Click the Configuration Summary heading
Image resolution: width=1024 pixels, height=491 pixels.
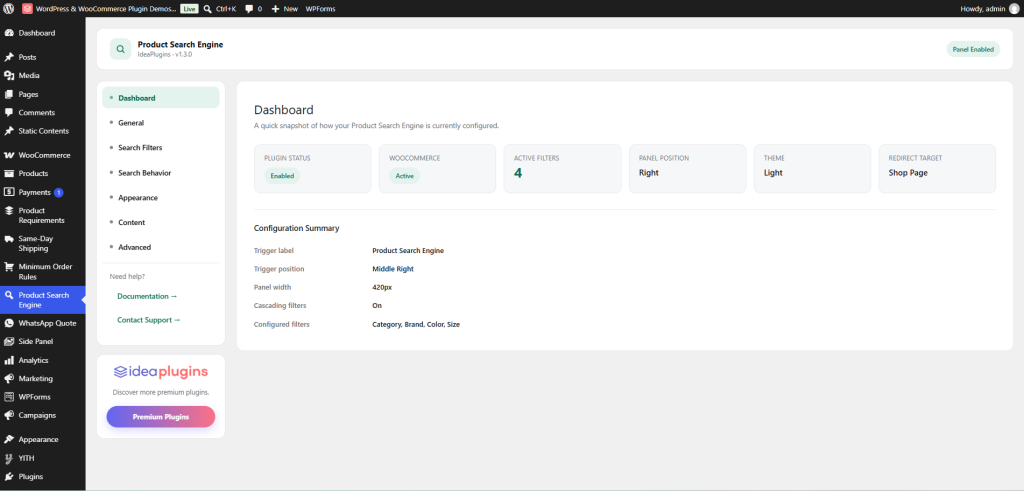coord(296,229)
